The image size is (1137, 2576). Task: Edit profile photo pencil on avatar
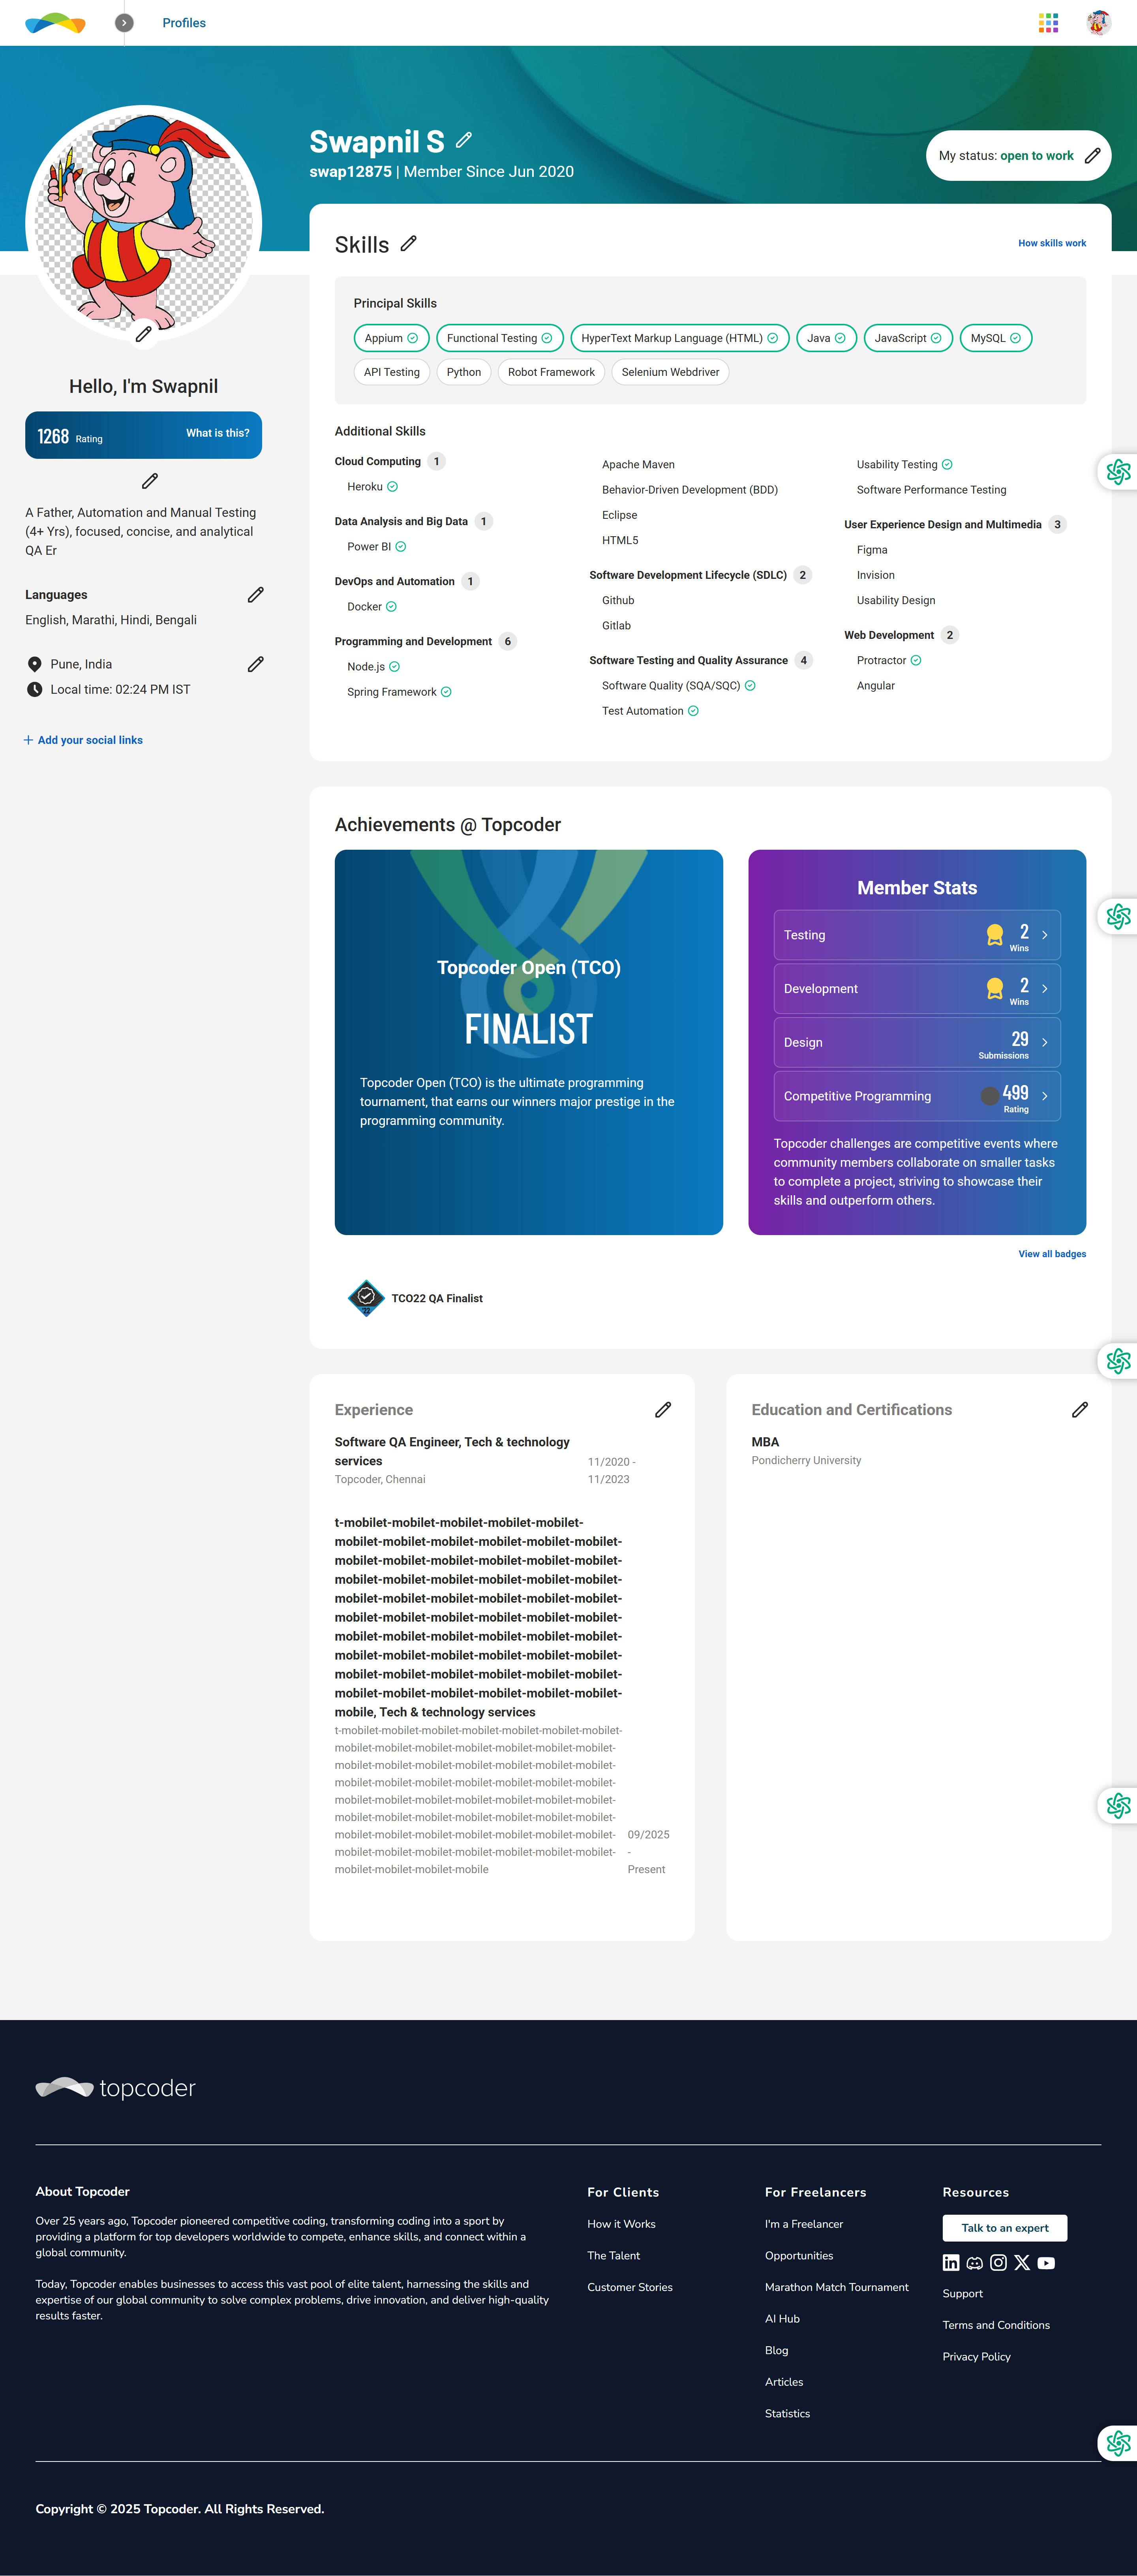coord(144,334)
